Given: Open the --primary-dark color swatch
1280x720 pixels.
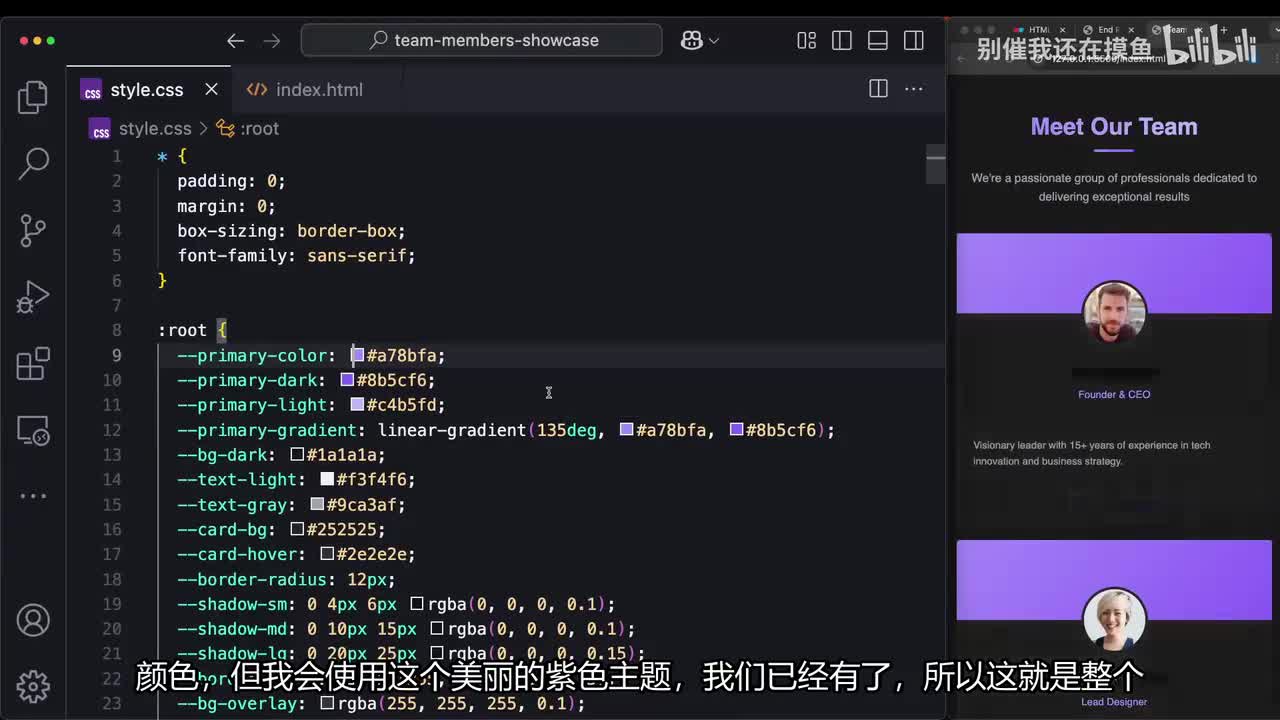Looking at the screenshot, I should click(x=347, y=380).
